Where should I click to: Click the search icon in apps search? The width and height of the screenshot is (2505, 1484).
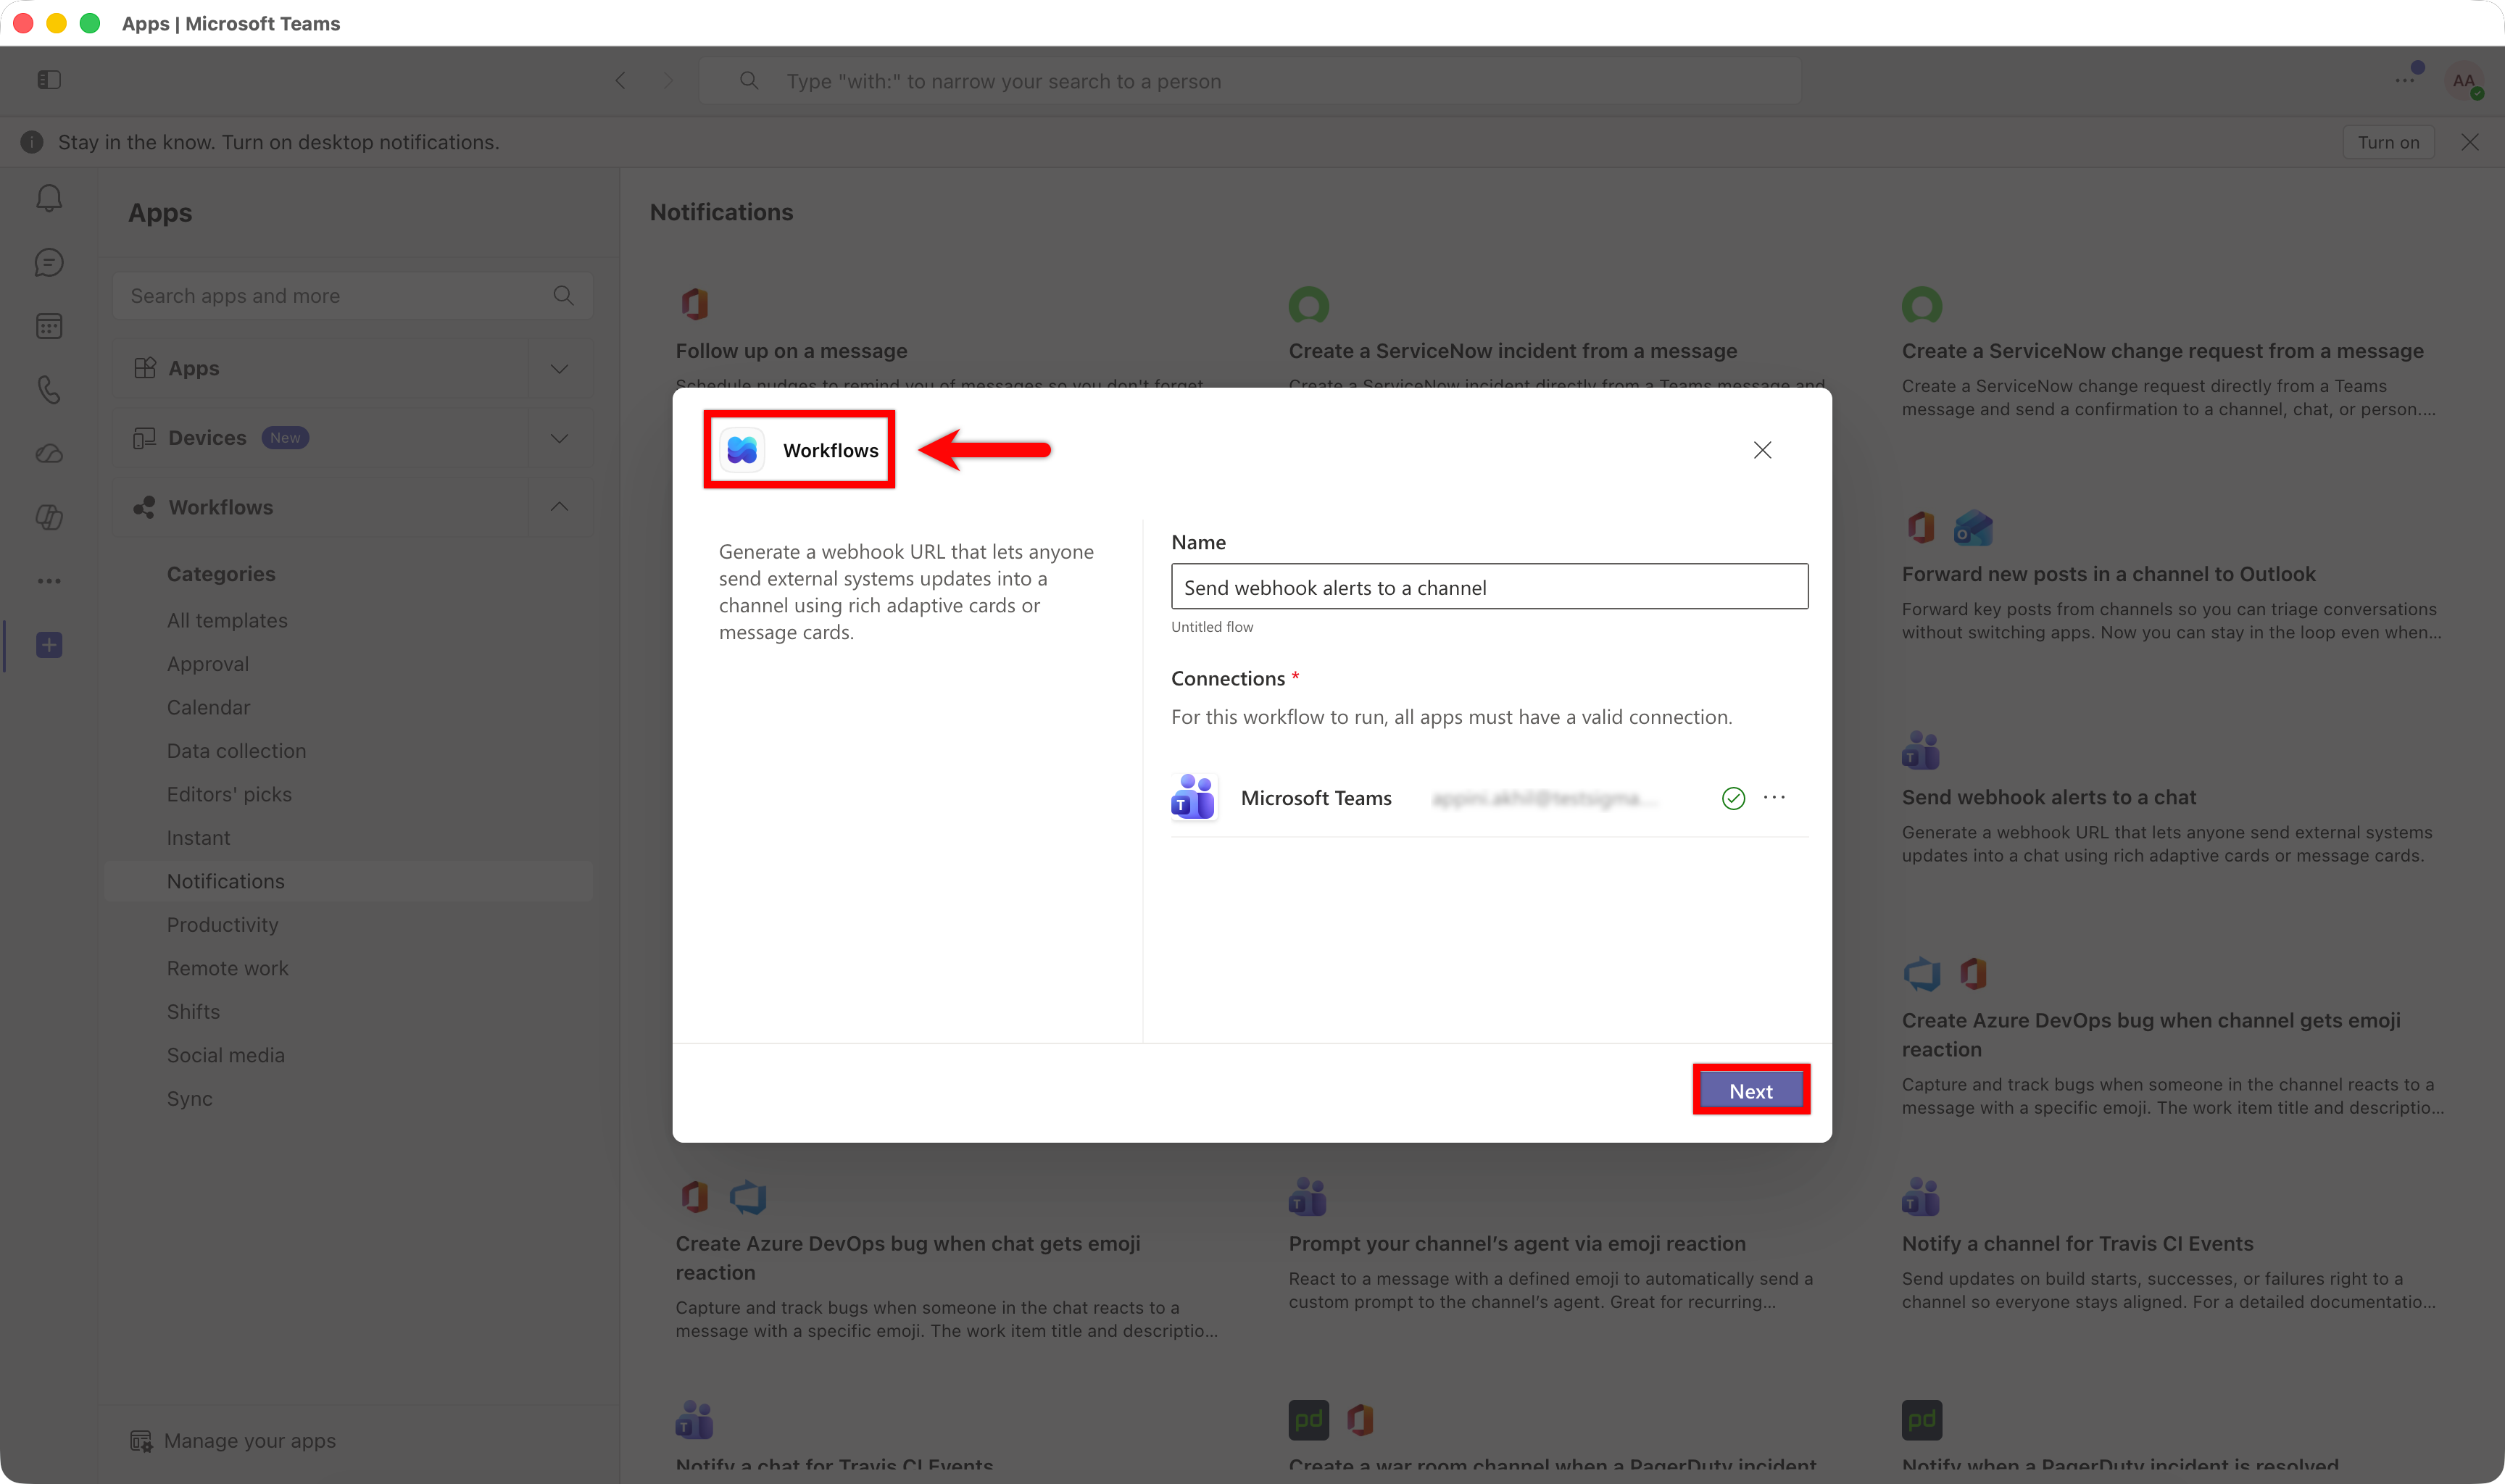(x=563, y=295)
